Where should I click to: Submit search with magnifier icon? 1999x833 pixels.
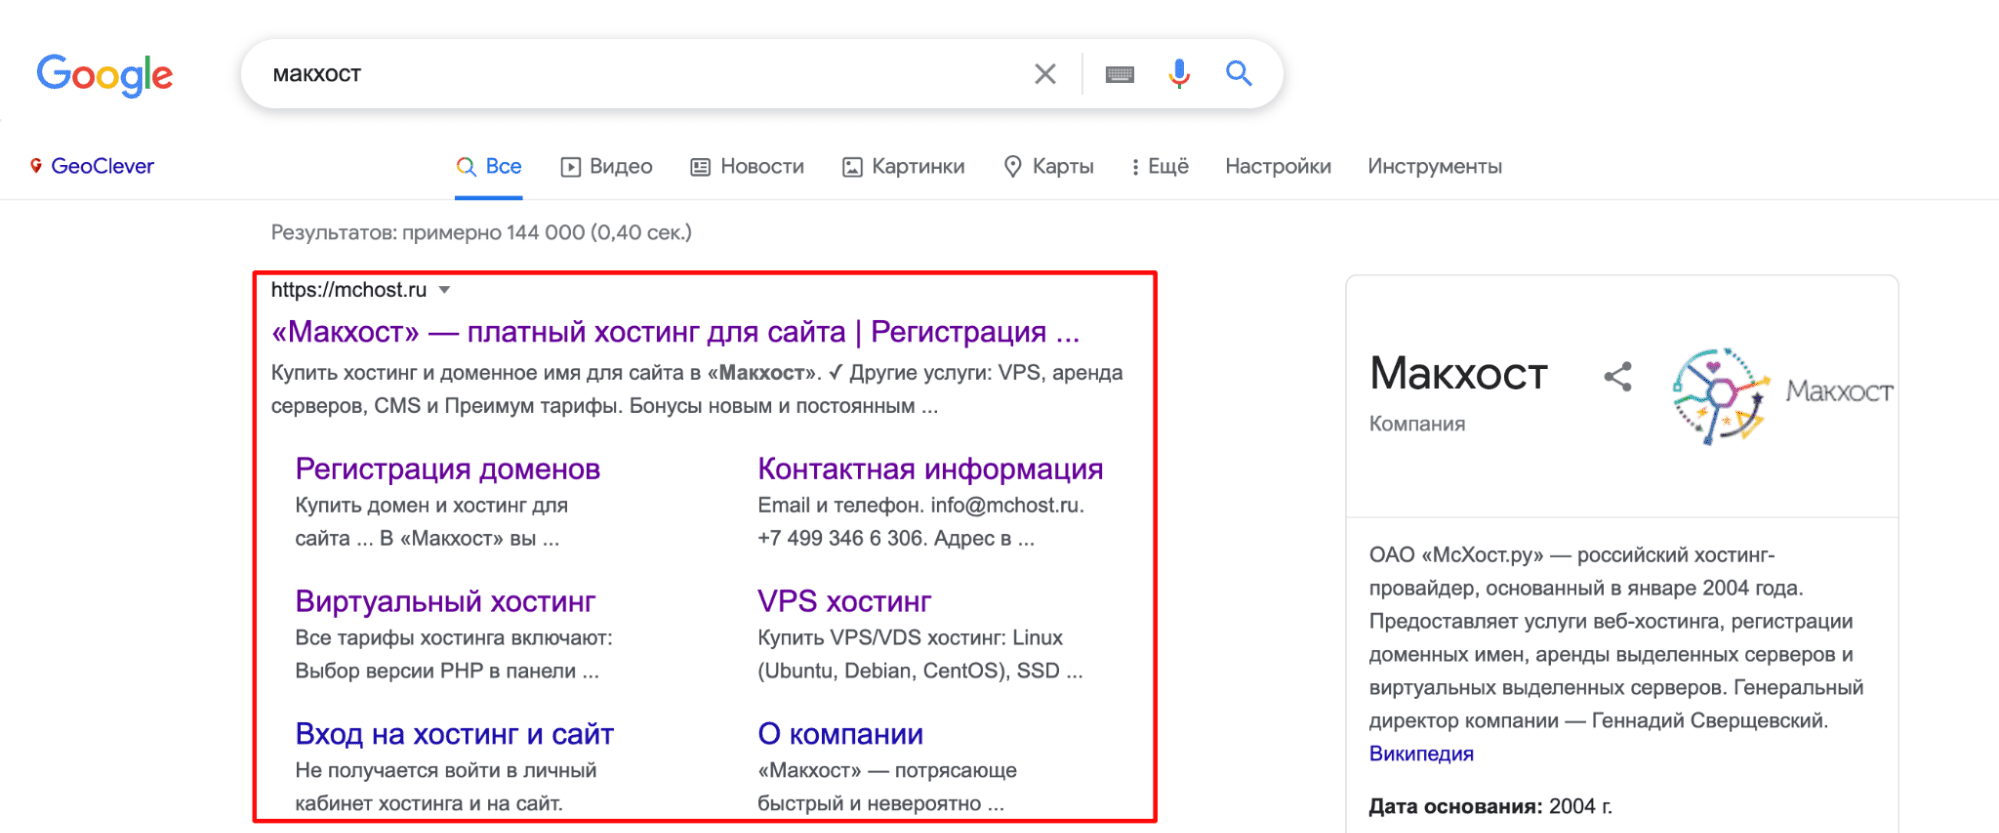(1239, 73)
